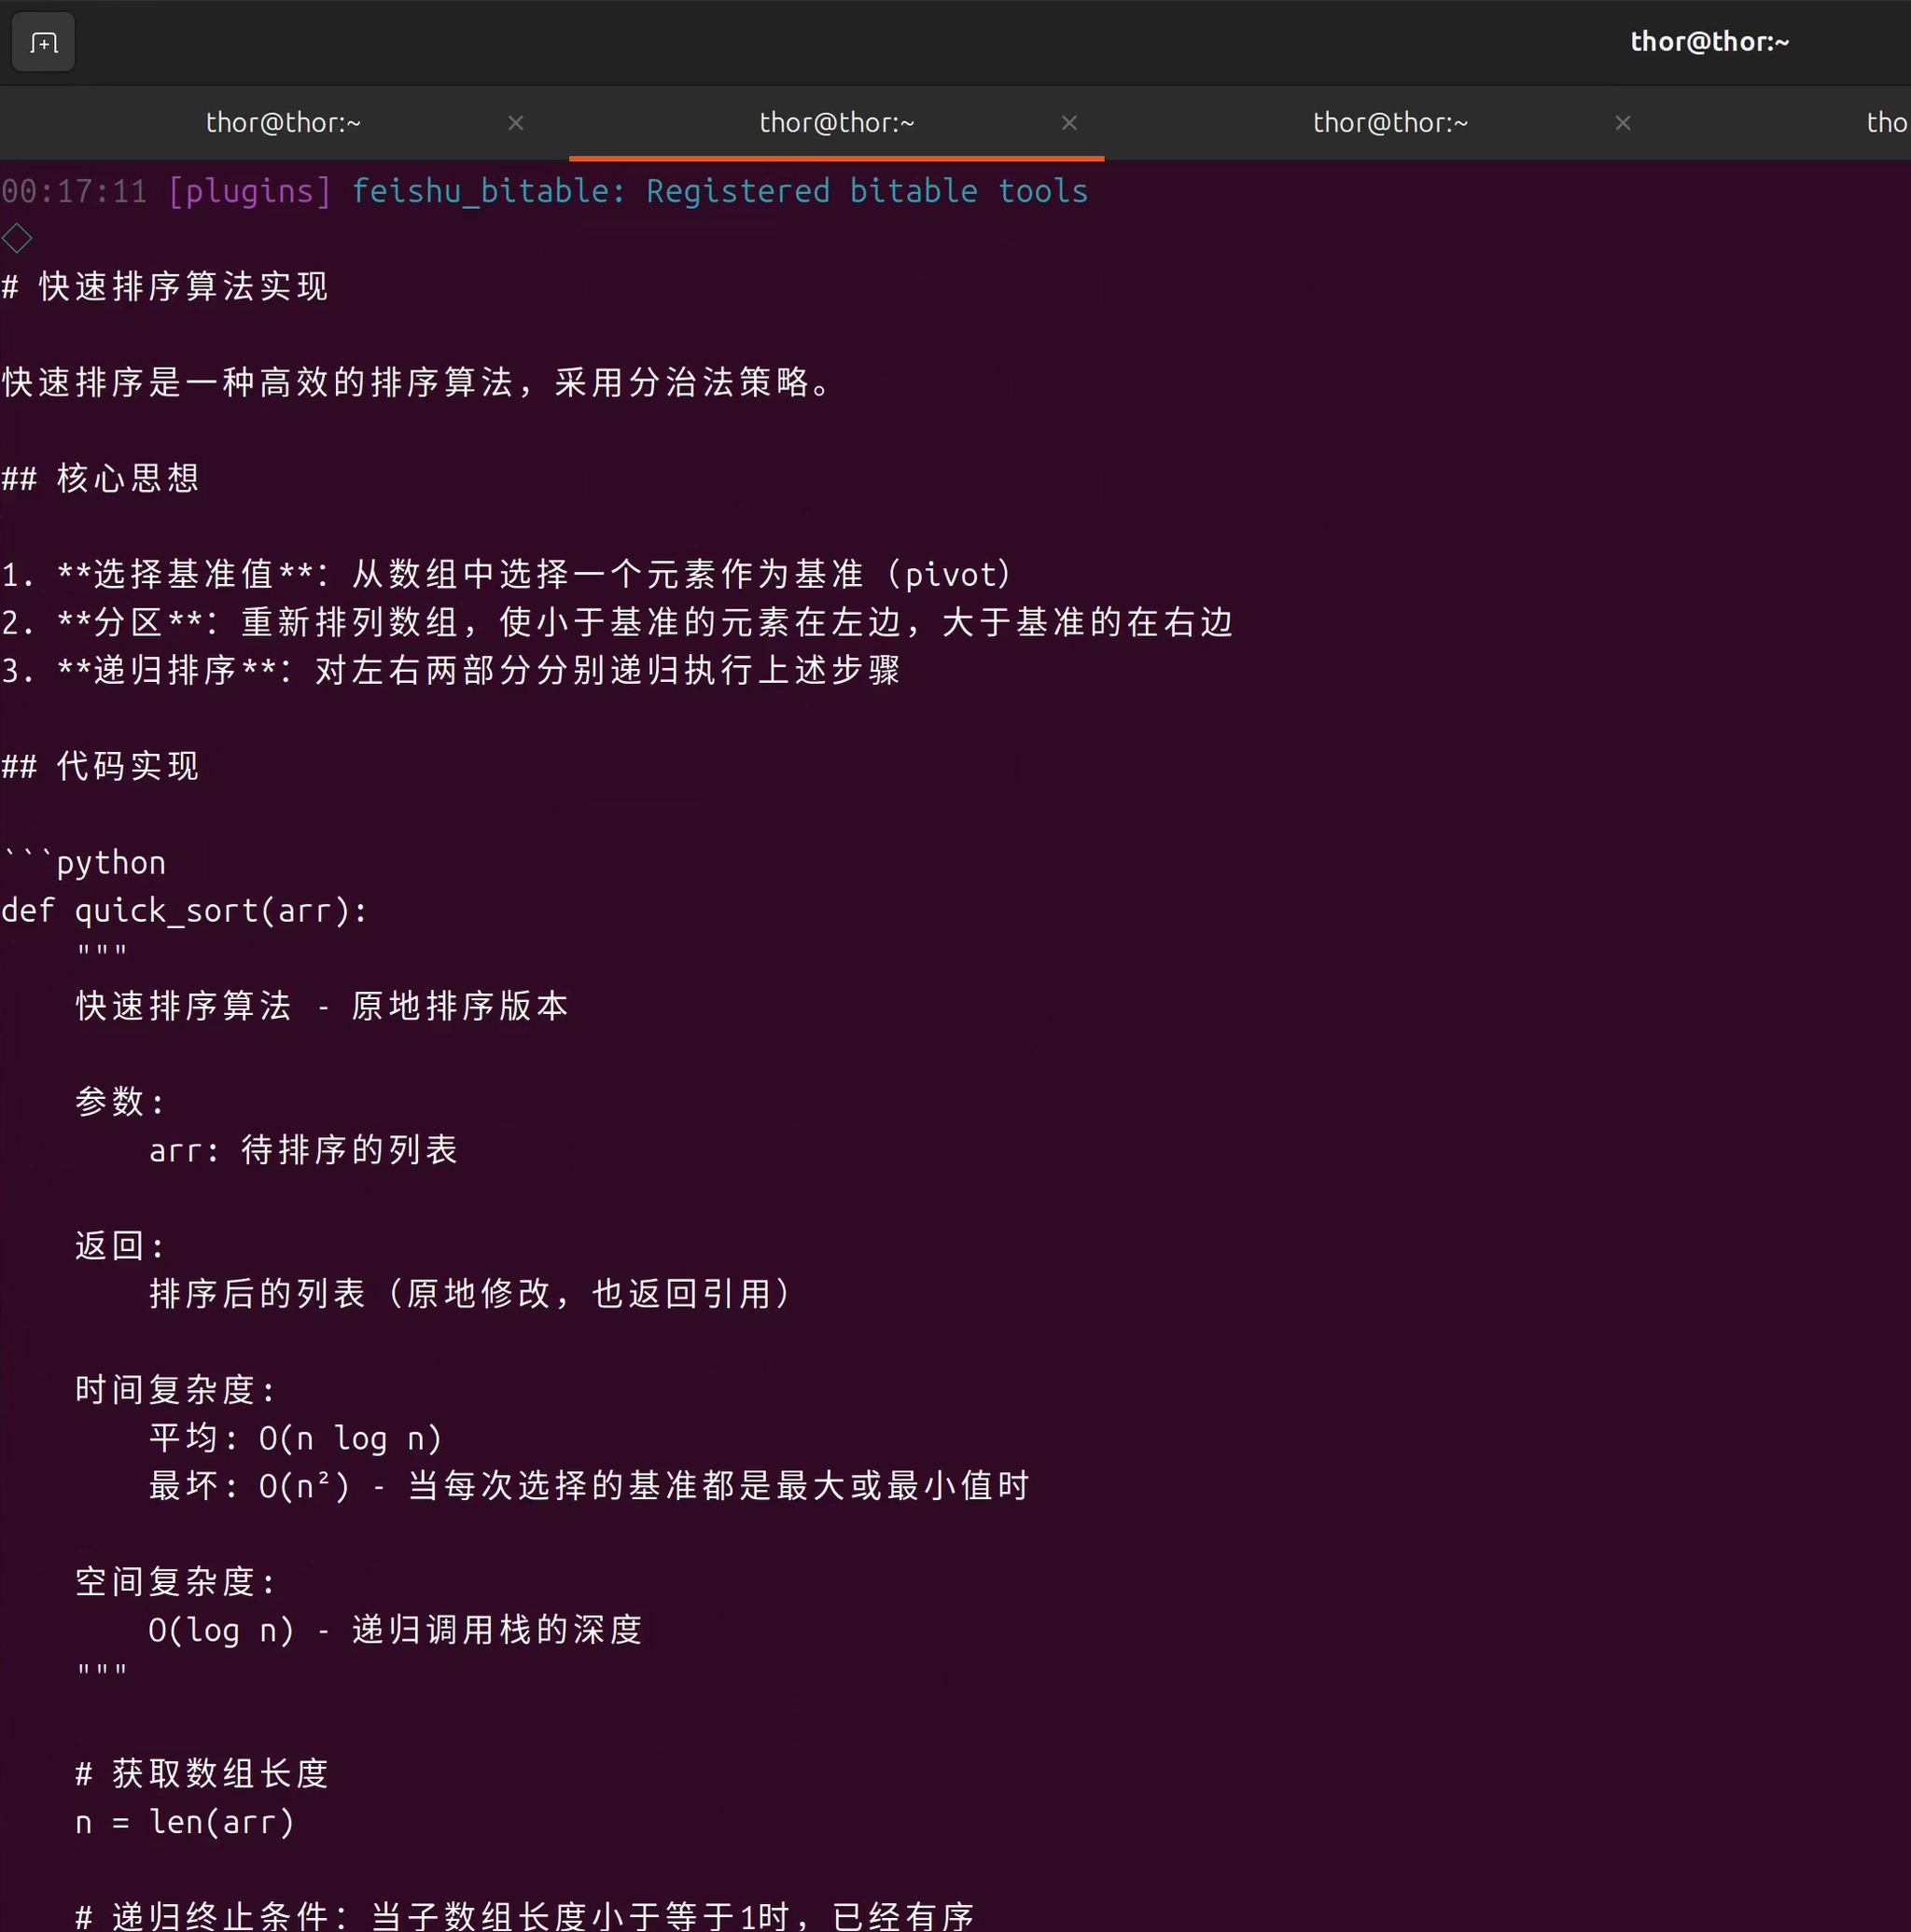Open a new terminal tab
Image resolution: width=1911 pixels, height=1932 pixels.
[x=43, y=43]
